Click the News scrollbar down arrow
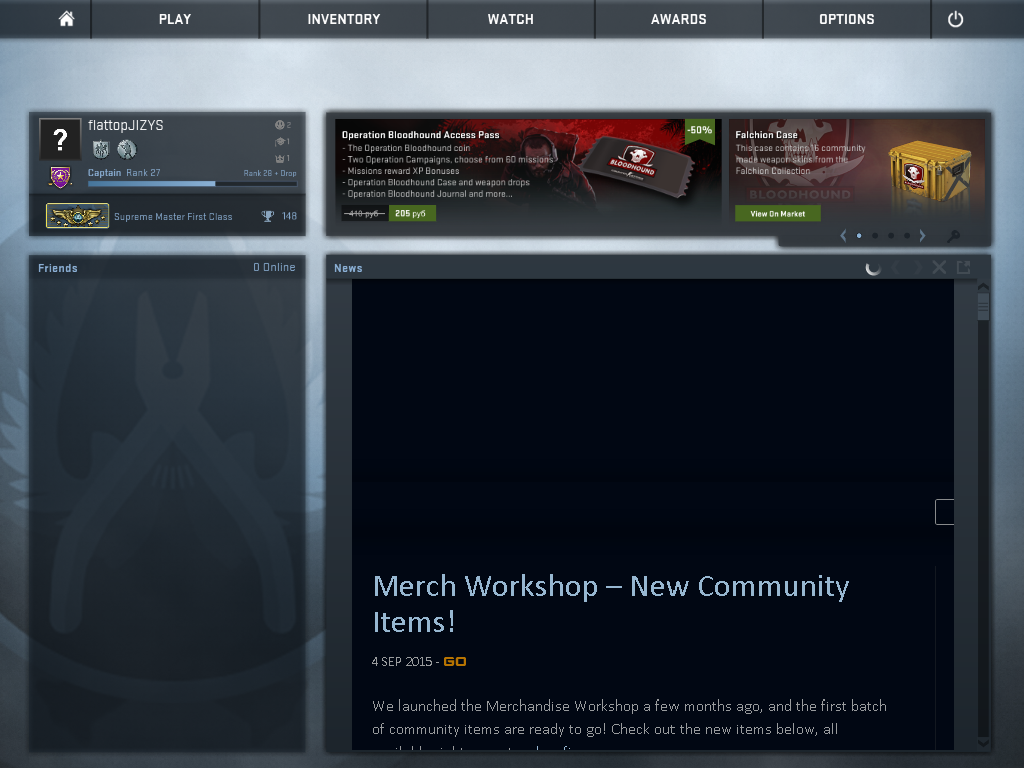Viewport: 1024px width, 768px height. (983, 743)
